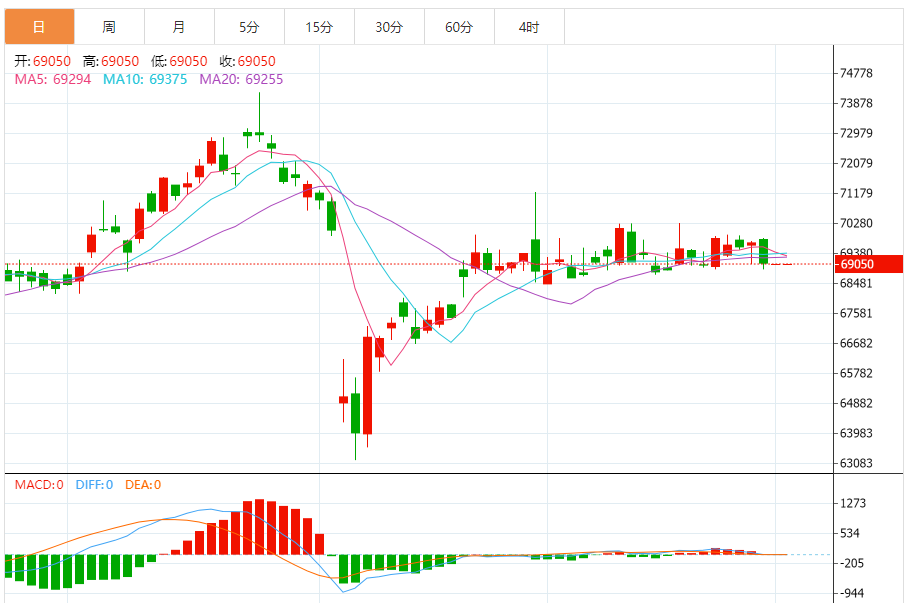This screenshot has width=904, height=603.
Task: Click the 低:69050 low price value
Action: click(179, 61)
